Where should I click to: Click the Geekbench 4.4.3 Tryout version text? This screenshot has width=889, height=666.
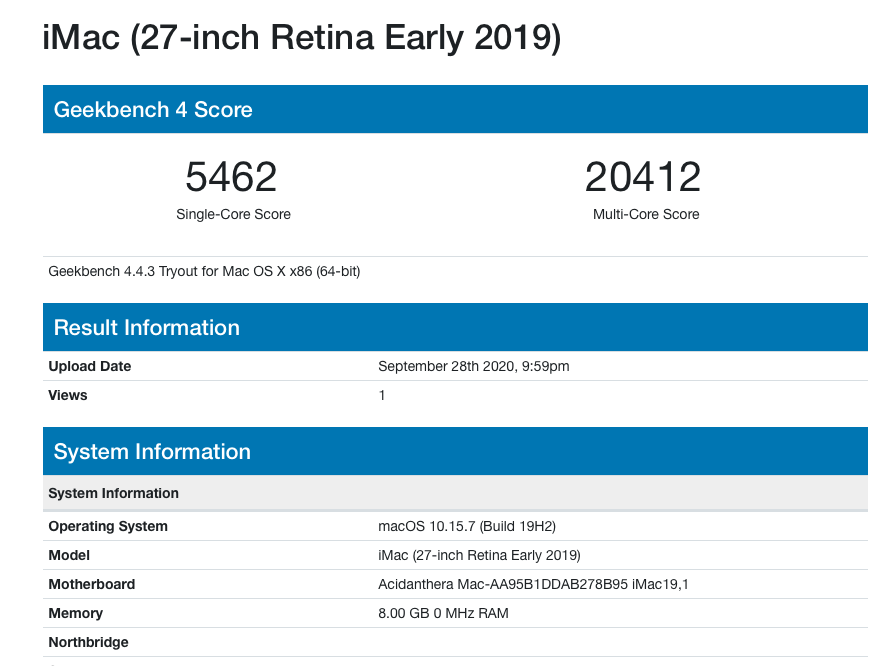(204, 271)
